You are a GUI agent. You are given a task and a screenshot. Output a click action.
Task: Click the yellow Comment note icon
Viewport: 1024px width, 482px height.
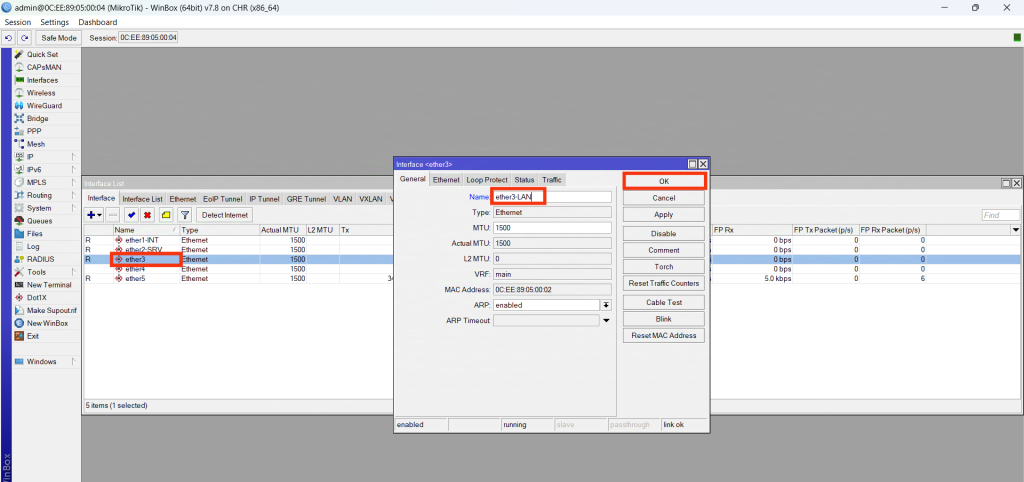coord(165,215)
